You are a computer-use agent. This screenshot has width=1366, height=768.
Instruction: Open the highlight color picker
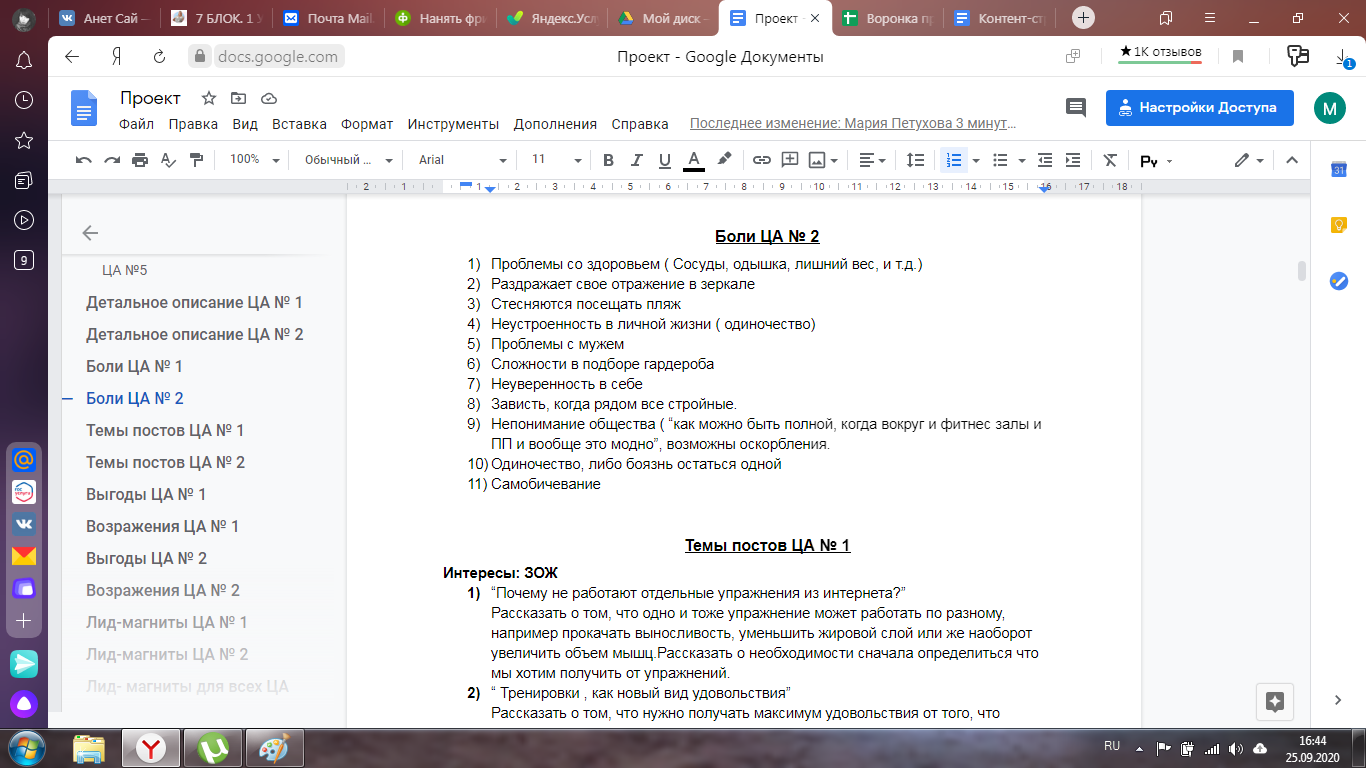point(724,160)
